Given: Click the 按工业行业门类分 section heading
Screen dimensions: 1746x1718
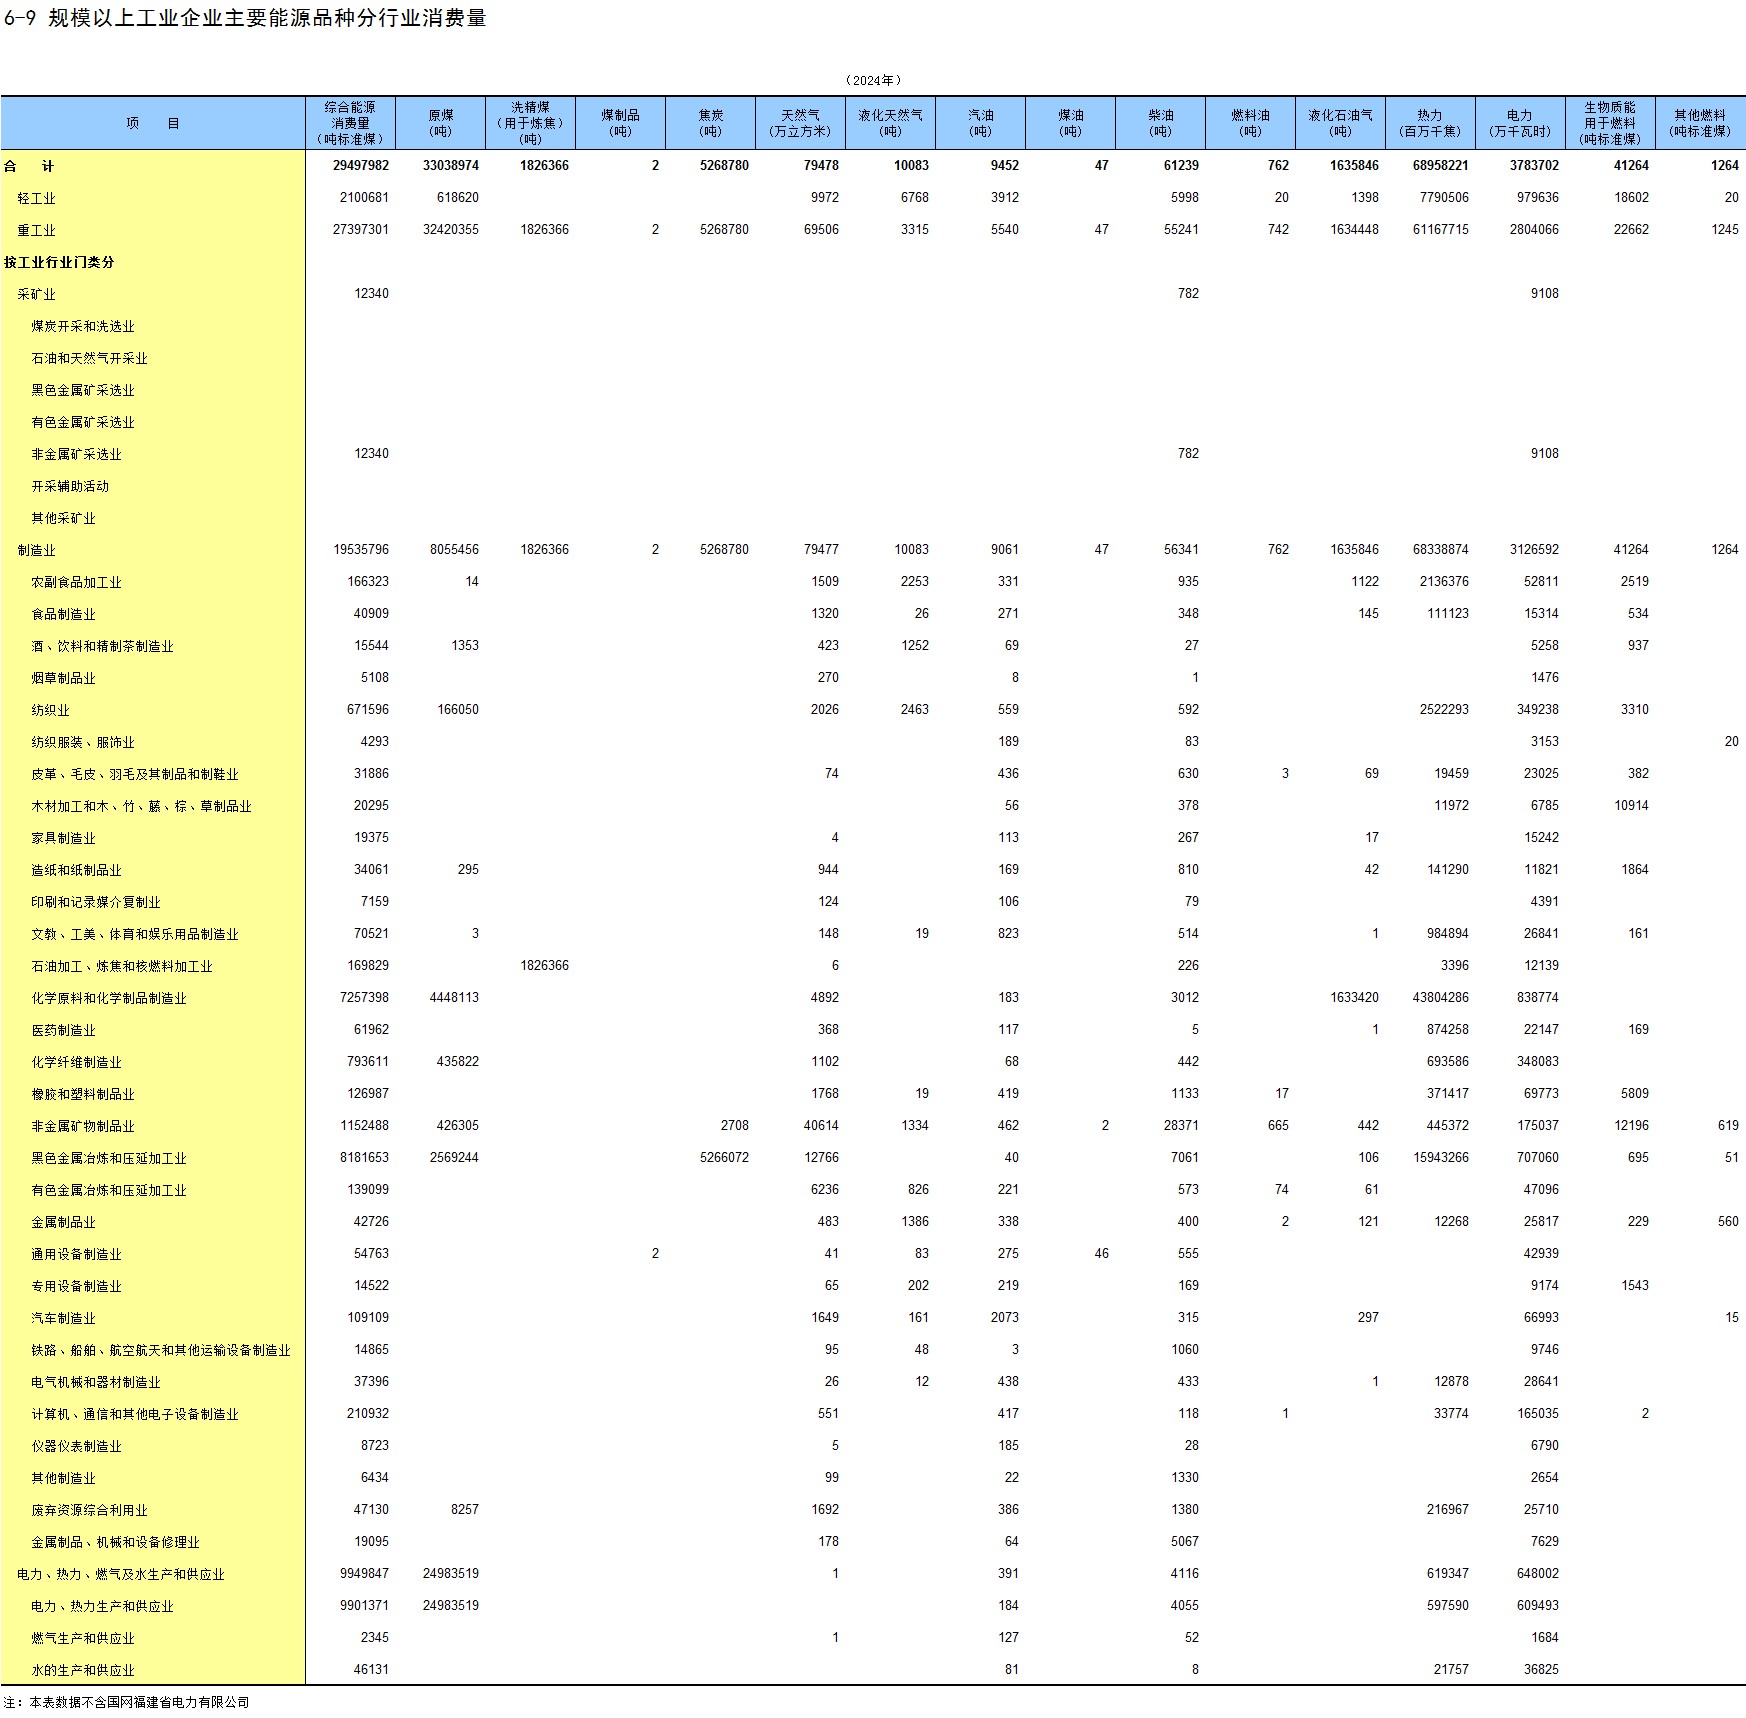Looking at the screenshot, I should (59, 262).
